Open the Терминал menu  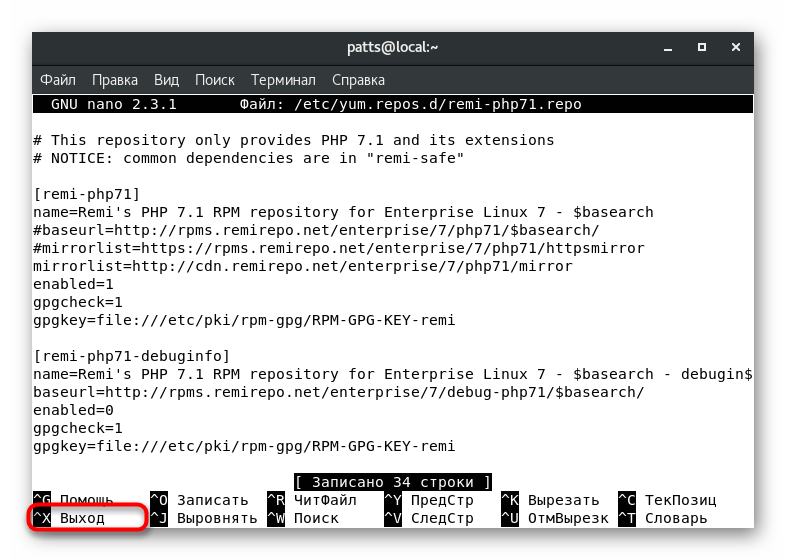click(x=283, y=80)
